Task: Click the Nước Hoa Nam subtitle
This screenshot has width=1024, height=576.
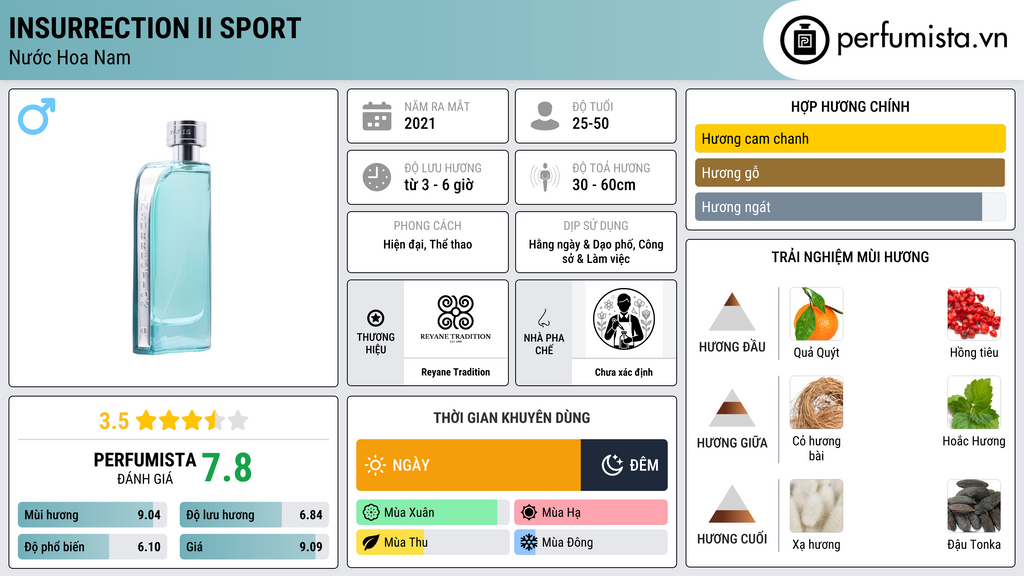Action: (x=69, y=58)
